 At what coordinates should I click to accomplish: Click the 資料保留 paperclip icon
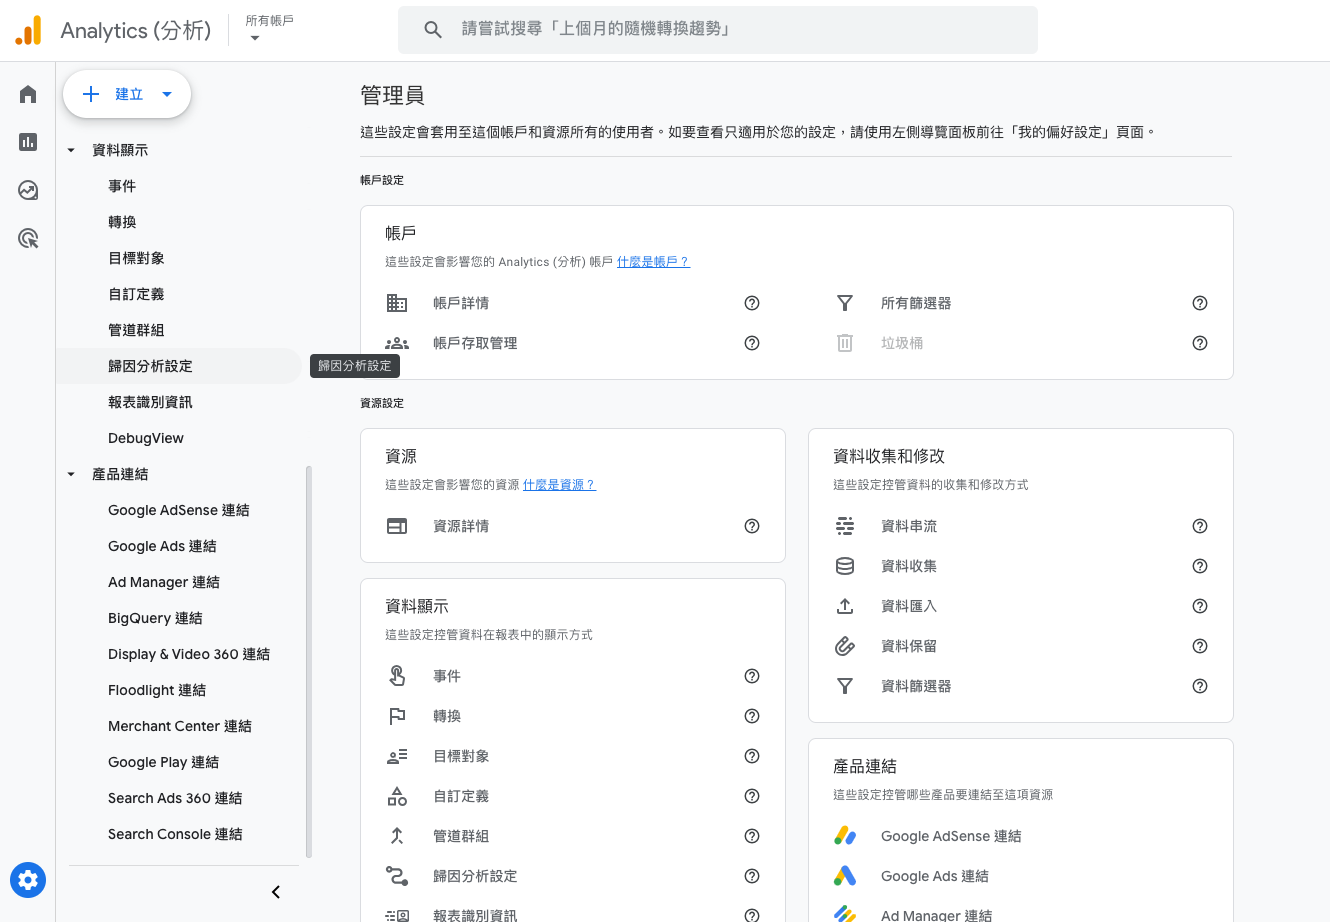[845, 646]
